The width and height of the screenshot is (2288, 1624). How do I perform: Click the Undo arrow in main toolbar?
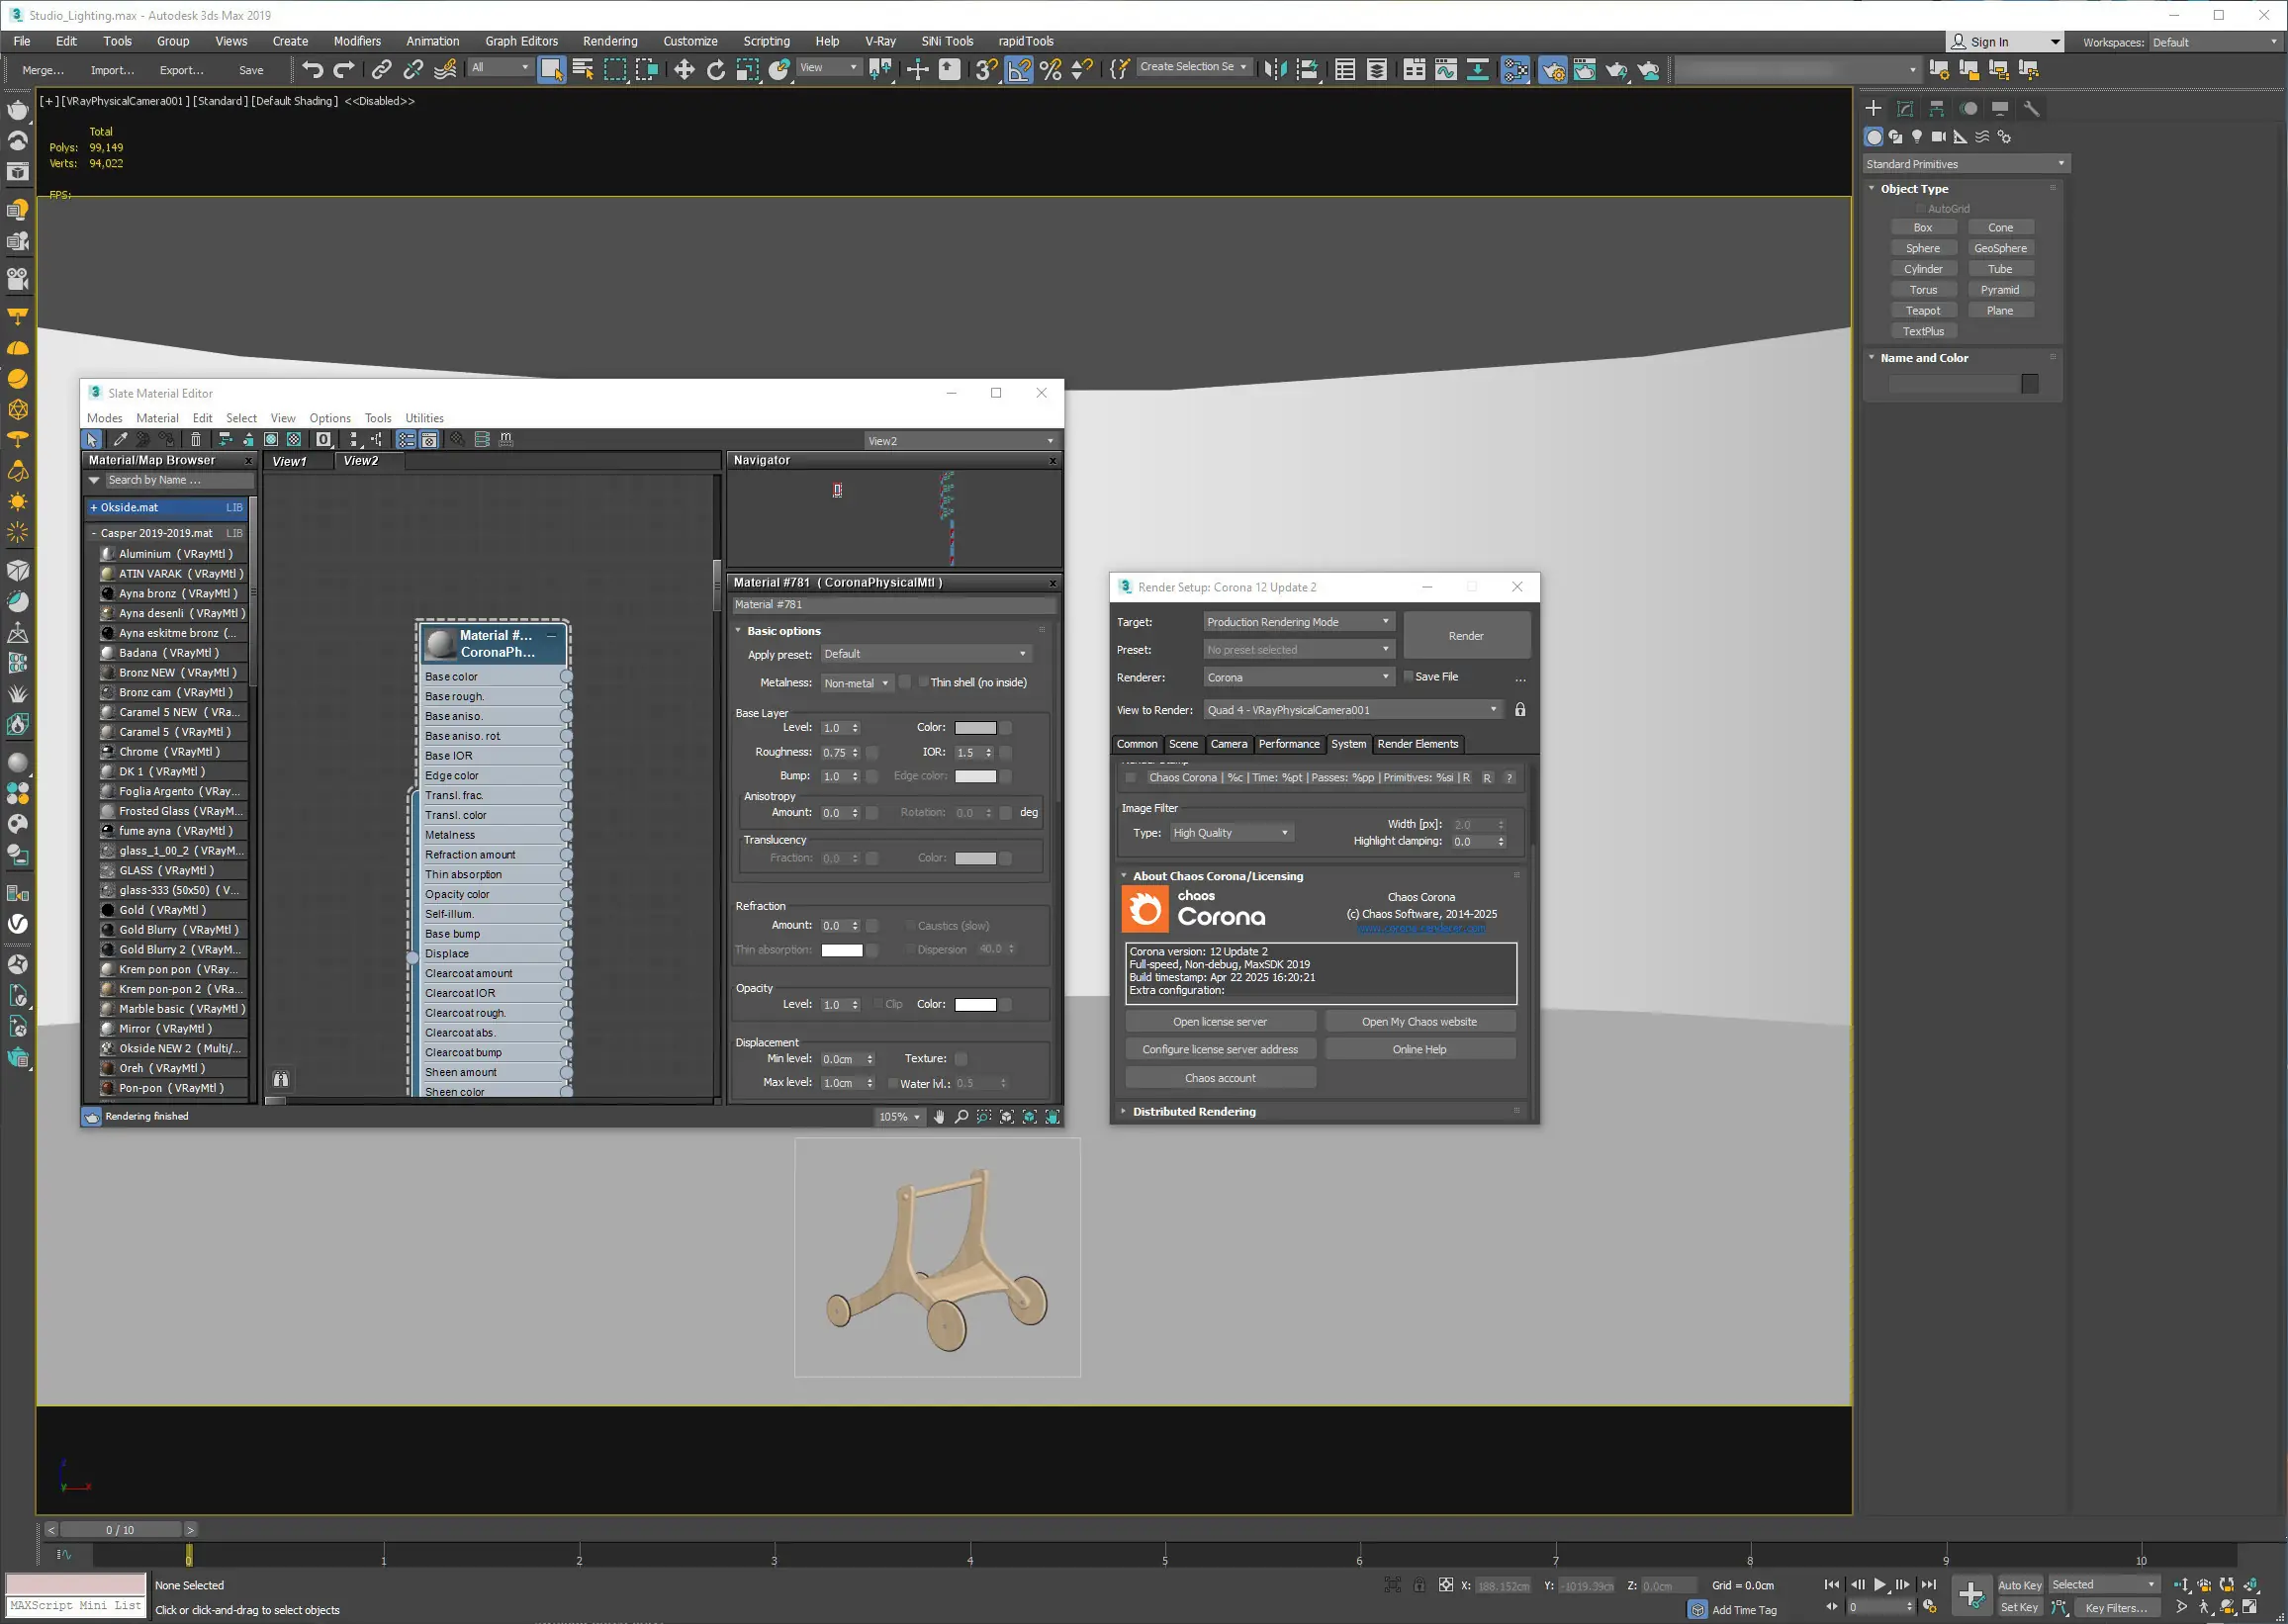tap(312, 69)
